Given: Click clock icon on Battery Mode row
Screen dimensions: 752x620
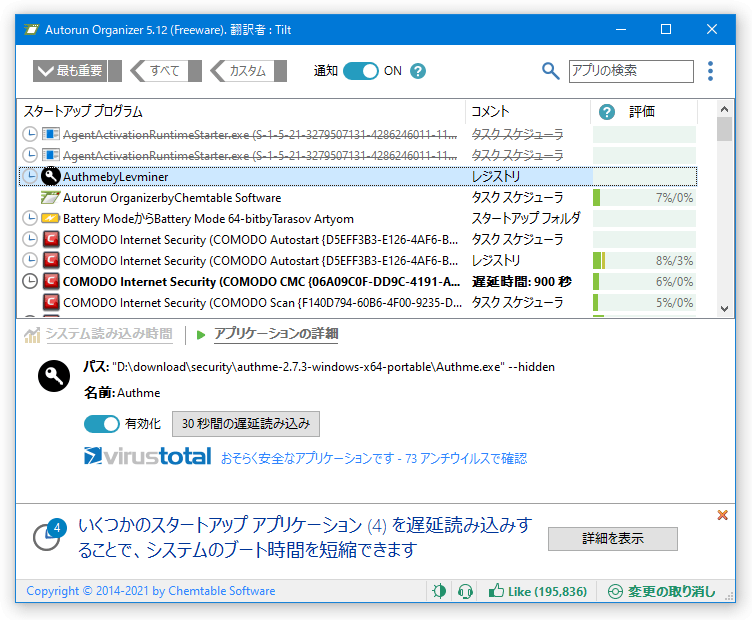Looking at the screenshot, I should coord(30,219).
